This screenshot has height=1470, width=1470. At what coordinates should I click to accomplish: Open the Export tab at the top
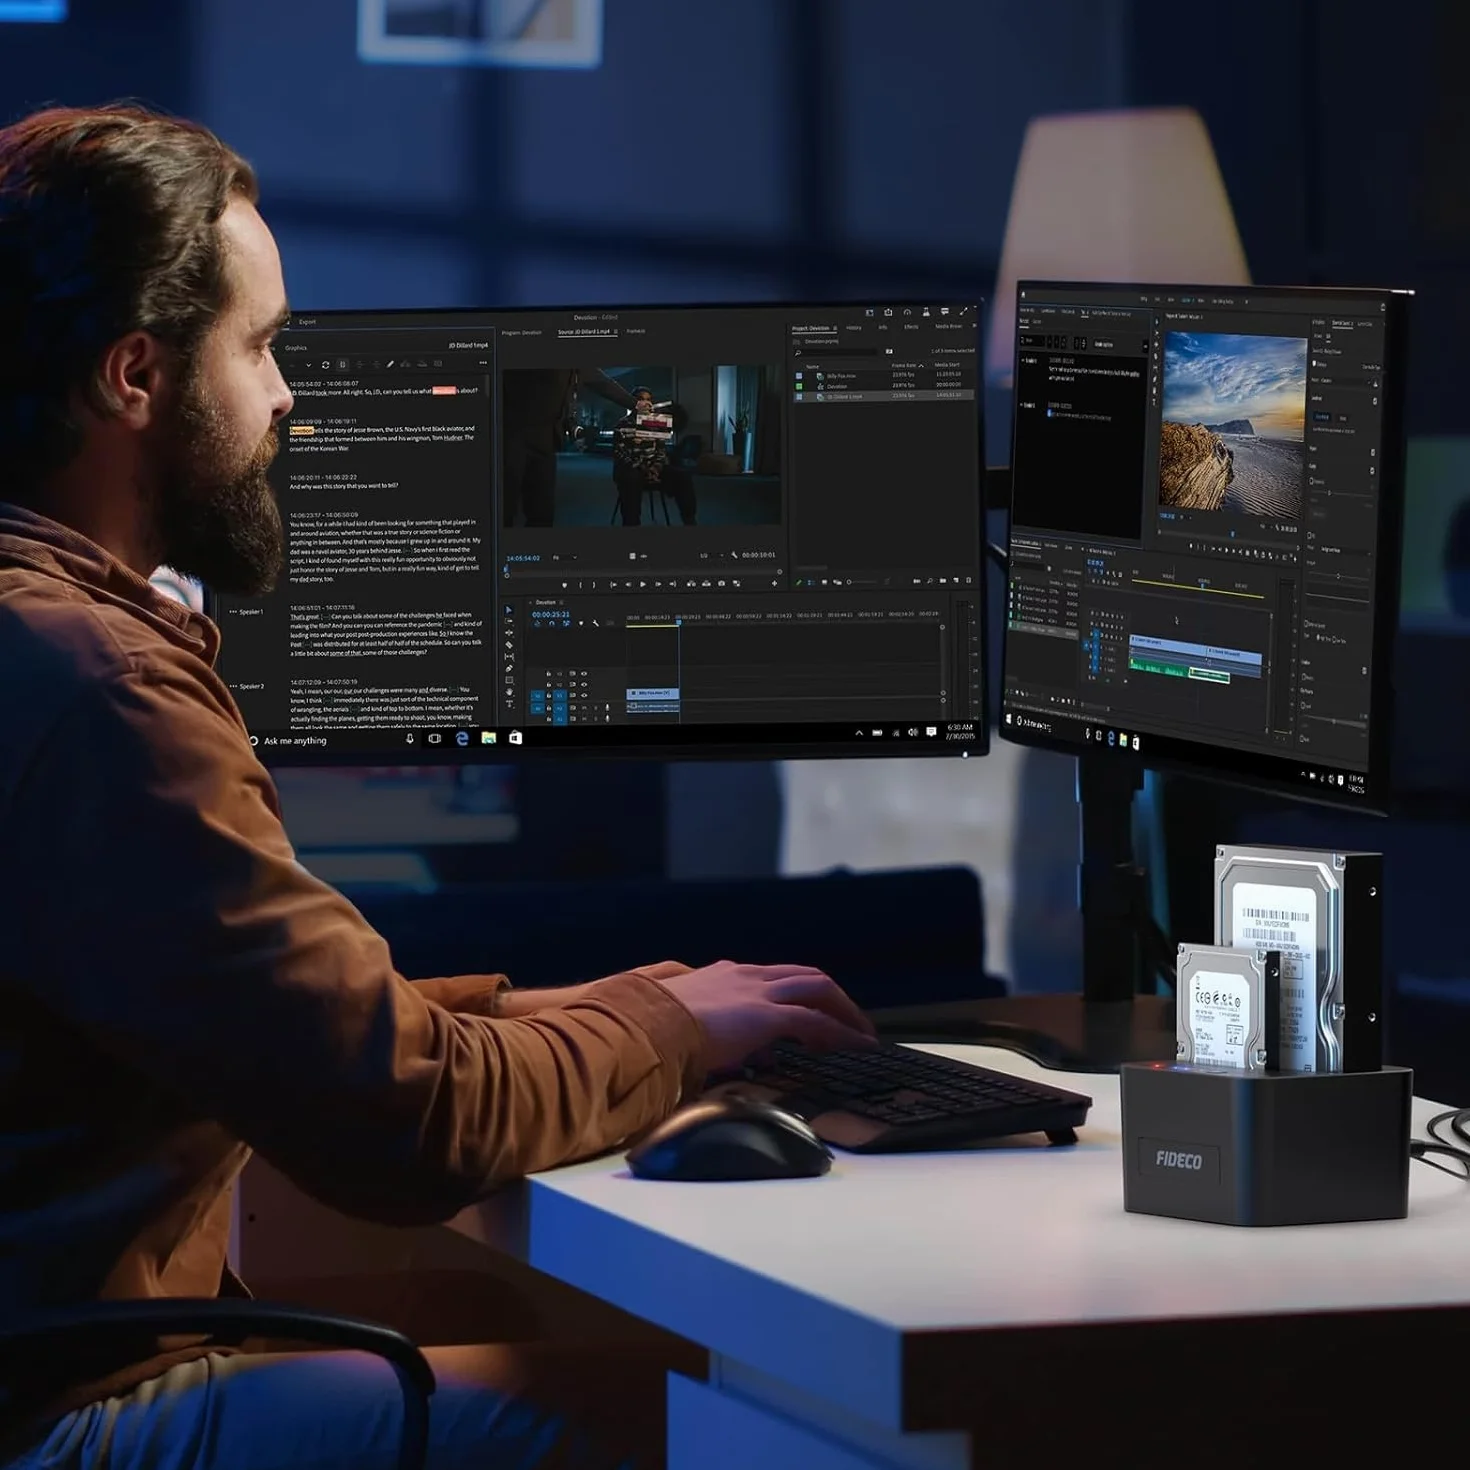pos(307,322)
